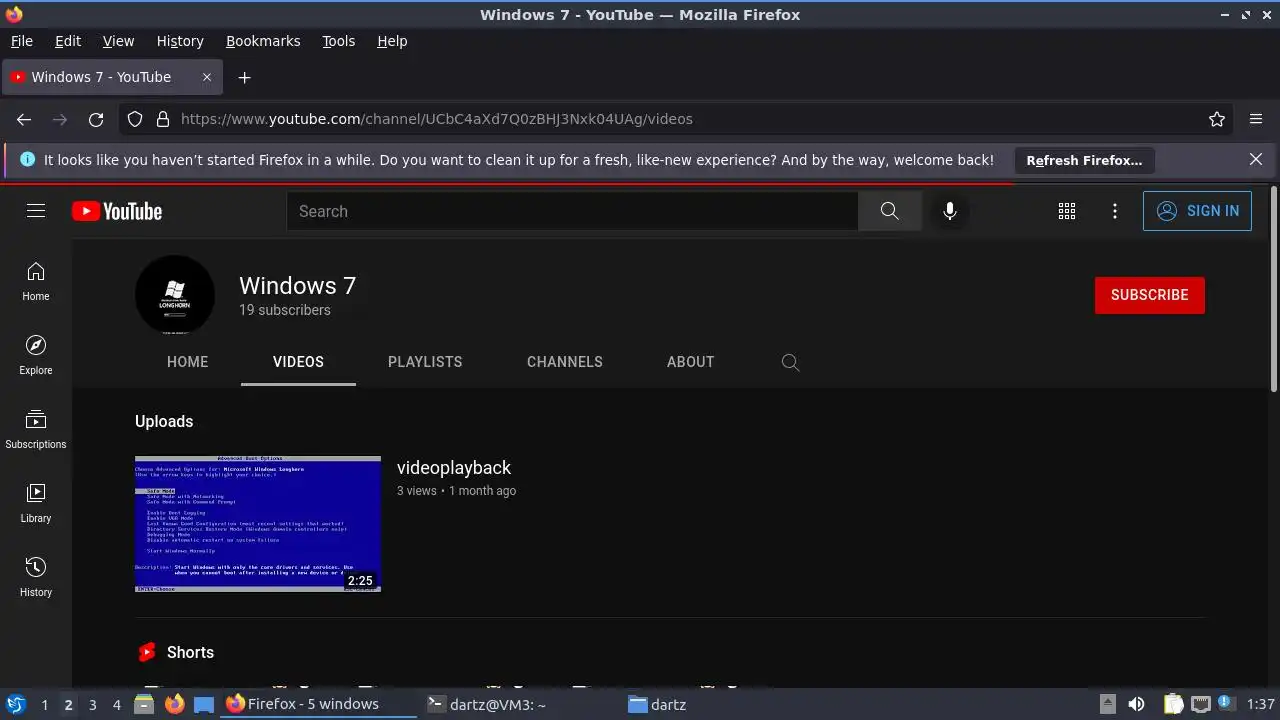Click the Uploads section heading

(164, 421)
